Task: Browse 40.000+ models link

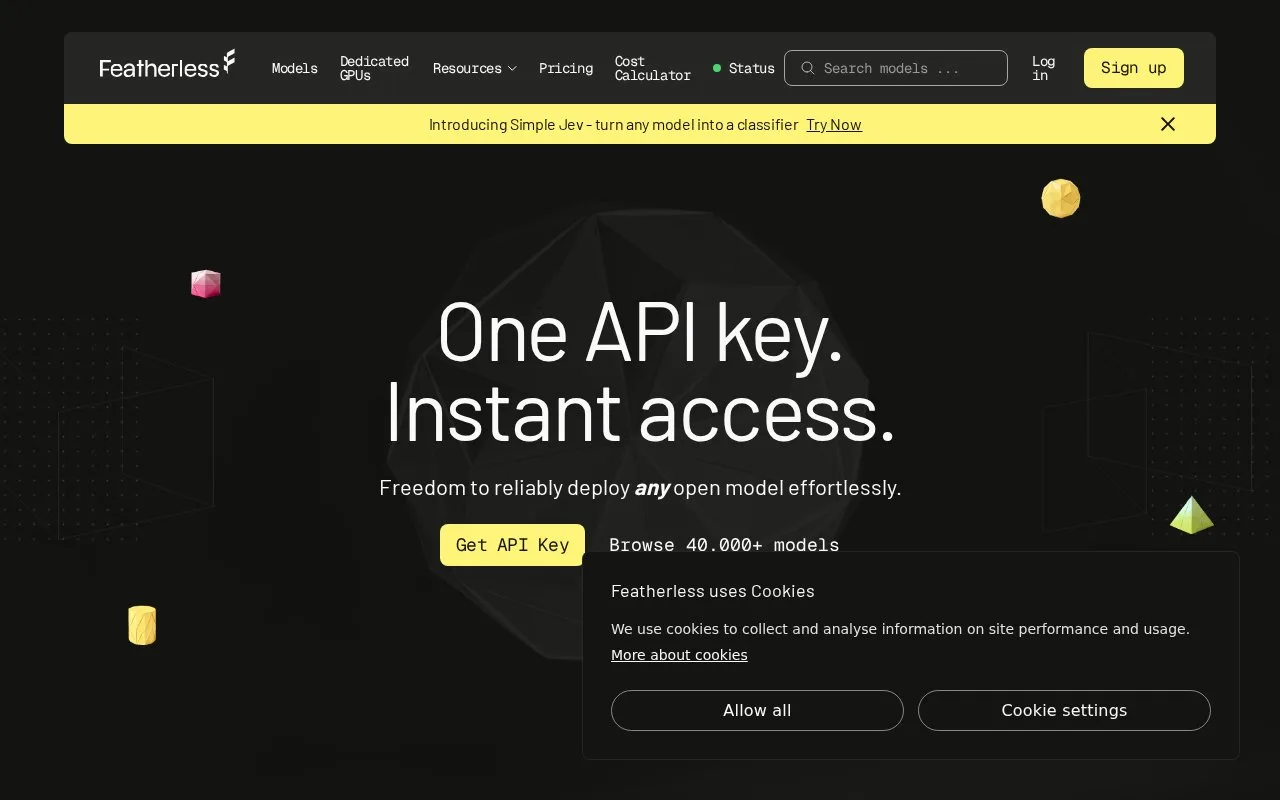Action: click(x=724, y=545)
